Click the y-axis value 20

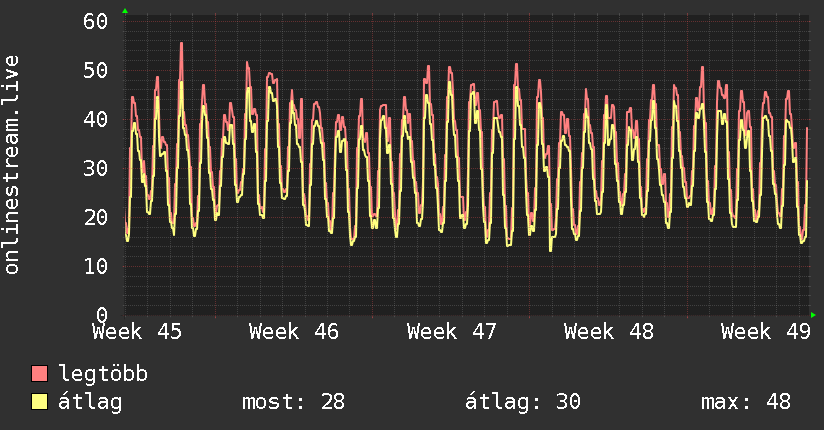tap(95, 217)
